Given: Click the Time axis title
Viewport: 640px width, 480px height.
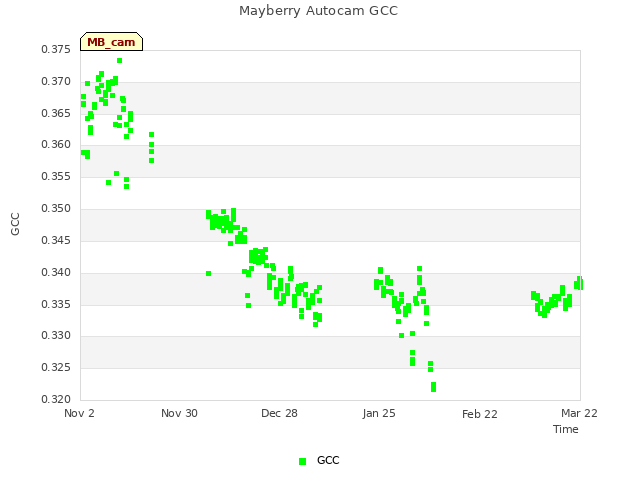Looking at the screenshot, I should 566,429.
